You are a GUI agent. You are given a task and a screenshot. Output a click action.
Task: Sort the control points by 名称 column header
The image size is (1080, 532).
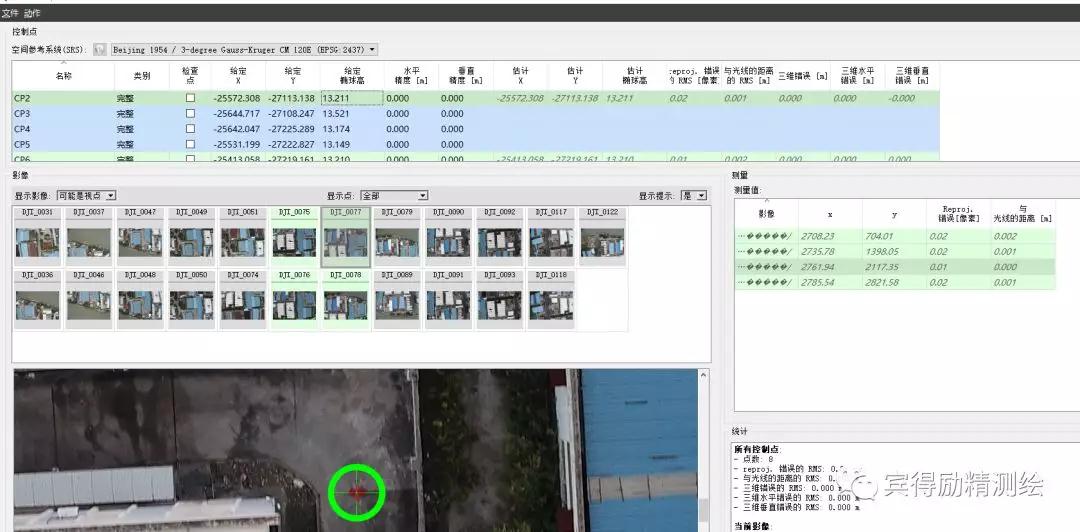63,76
